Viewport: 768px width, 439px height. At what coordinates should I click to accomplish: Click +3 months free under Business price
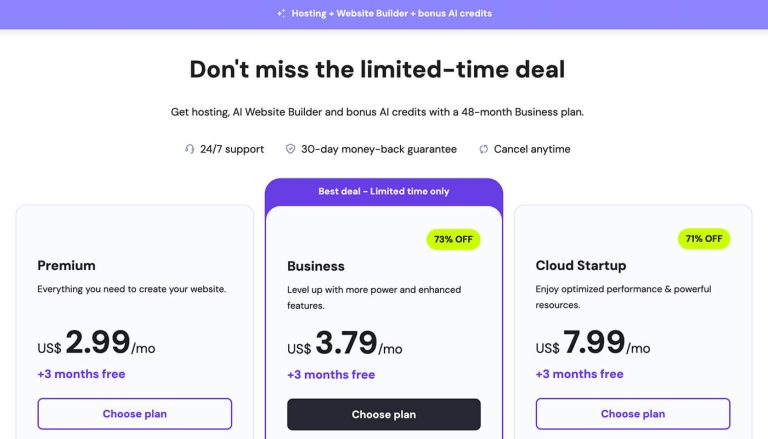(x=331, y=375)
